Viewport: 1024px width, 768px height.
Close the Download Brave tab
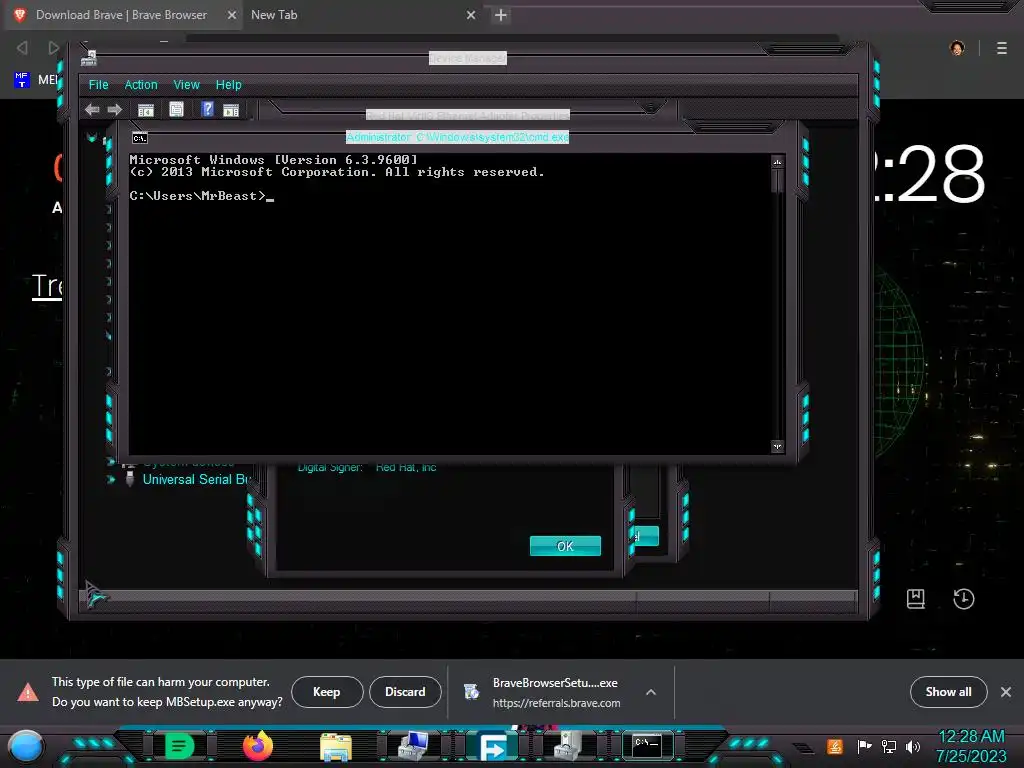232,15
